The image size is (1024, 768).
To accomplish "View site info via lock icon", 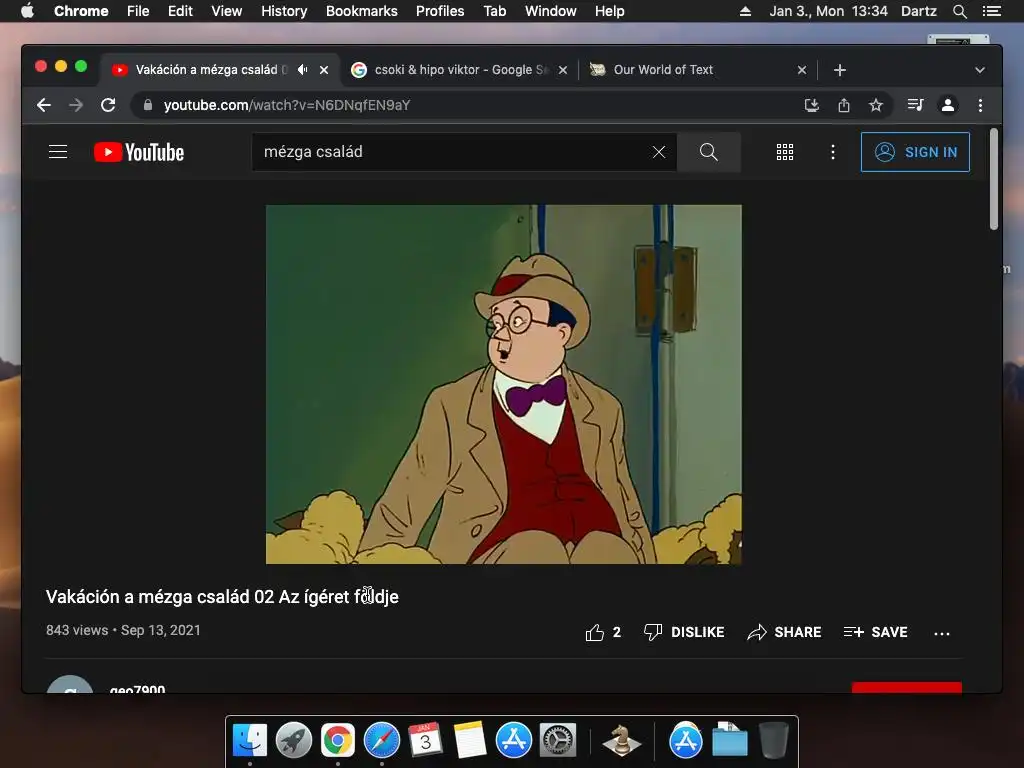I will point(148,105).
